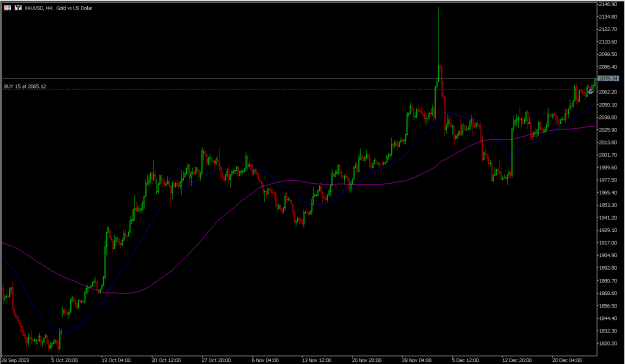Viewport: 625px width, 364px height.
Task: Click the 27 Oct 20:00 time label
Action: (216, 360)
